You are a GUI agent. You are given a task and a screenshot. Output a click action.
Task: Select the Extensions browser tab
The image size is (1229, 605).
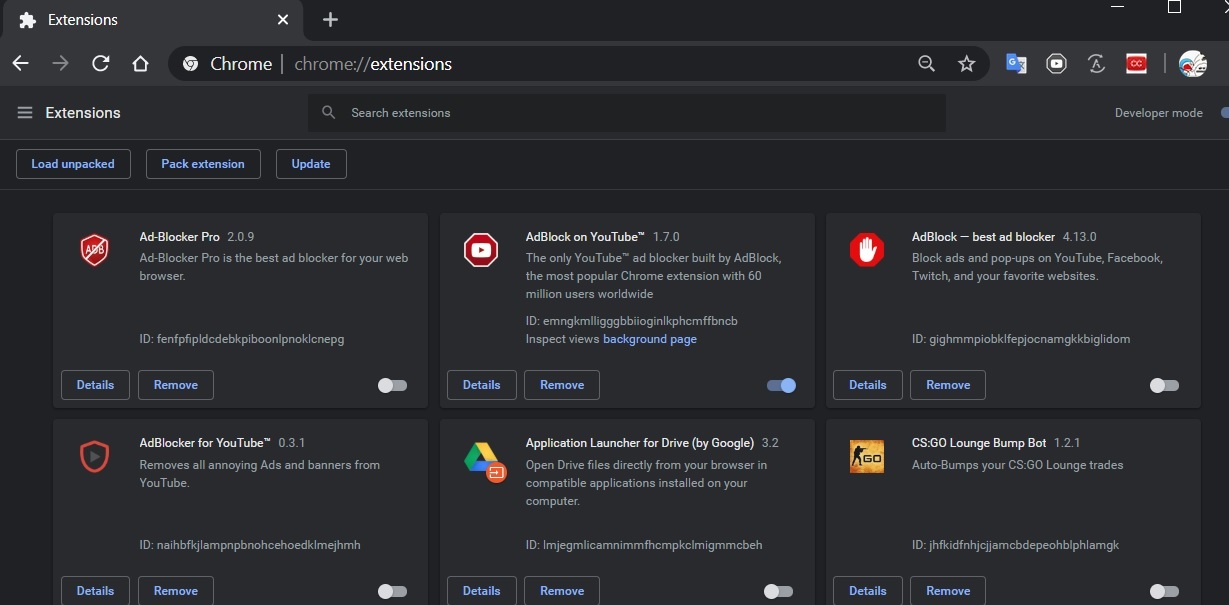click(150, 20)
